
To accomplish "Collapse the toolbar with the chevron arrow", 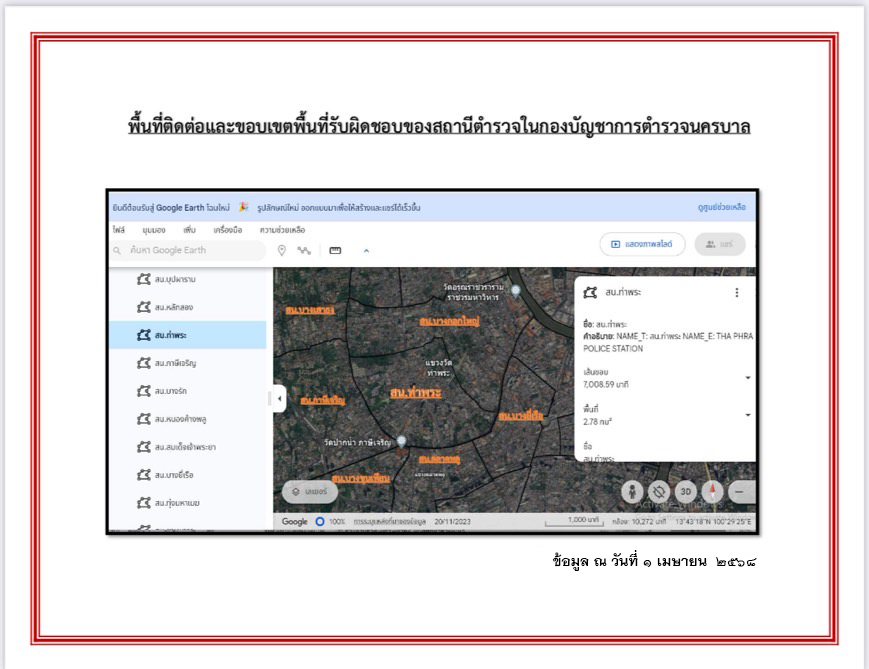I will pos(366,250).
